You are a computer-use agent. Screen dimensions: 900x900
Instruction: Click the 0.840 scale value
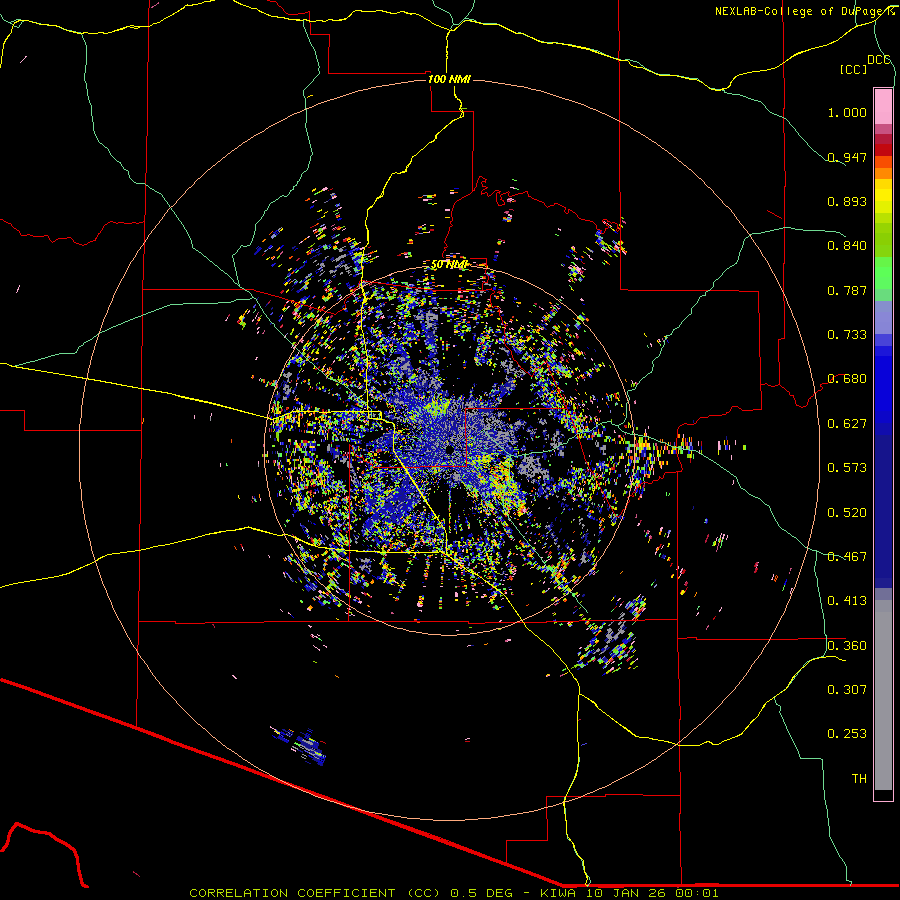point(847,246)
